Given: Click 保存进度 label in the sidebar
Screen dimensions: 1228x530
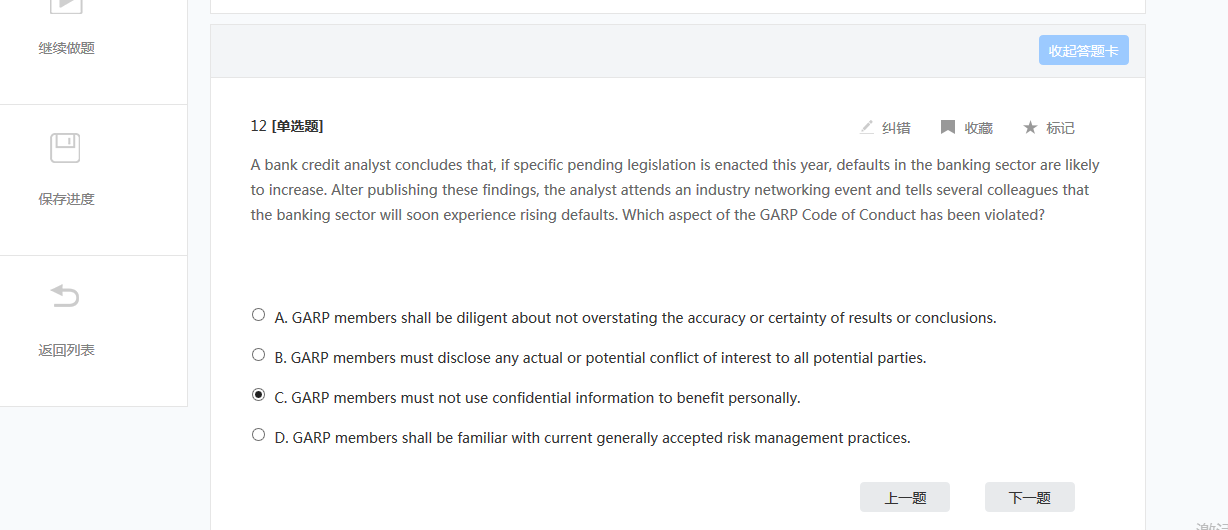Looking at the screenshot, I should point(66,199).
